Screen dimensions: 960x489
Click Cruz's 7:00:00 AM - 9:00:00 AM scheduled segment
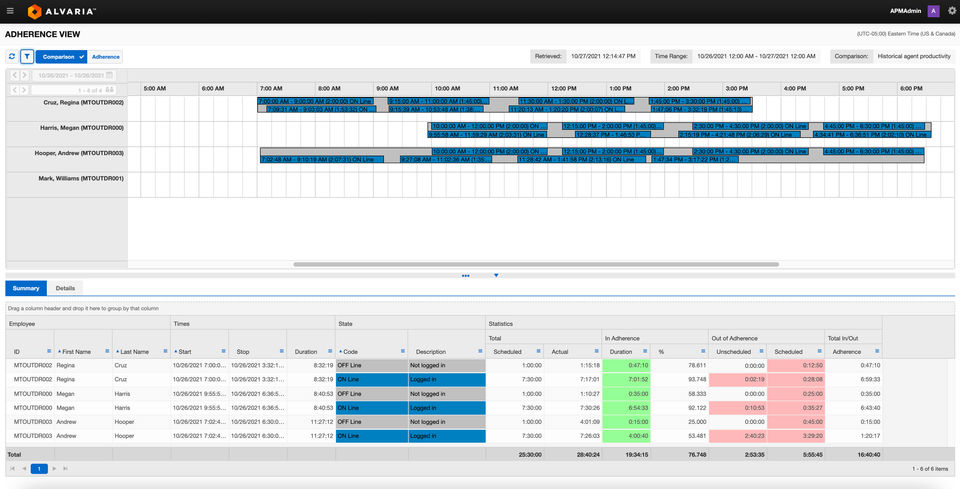[x=316, y=101]
